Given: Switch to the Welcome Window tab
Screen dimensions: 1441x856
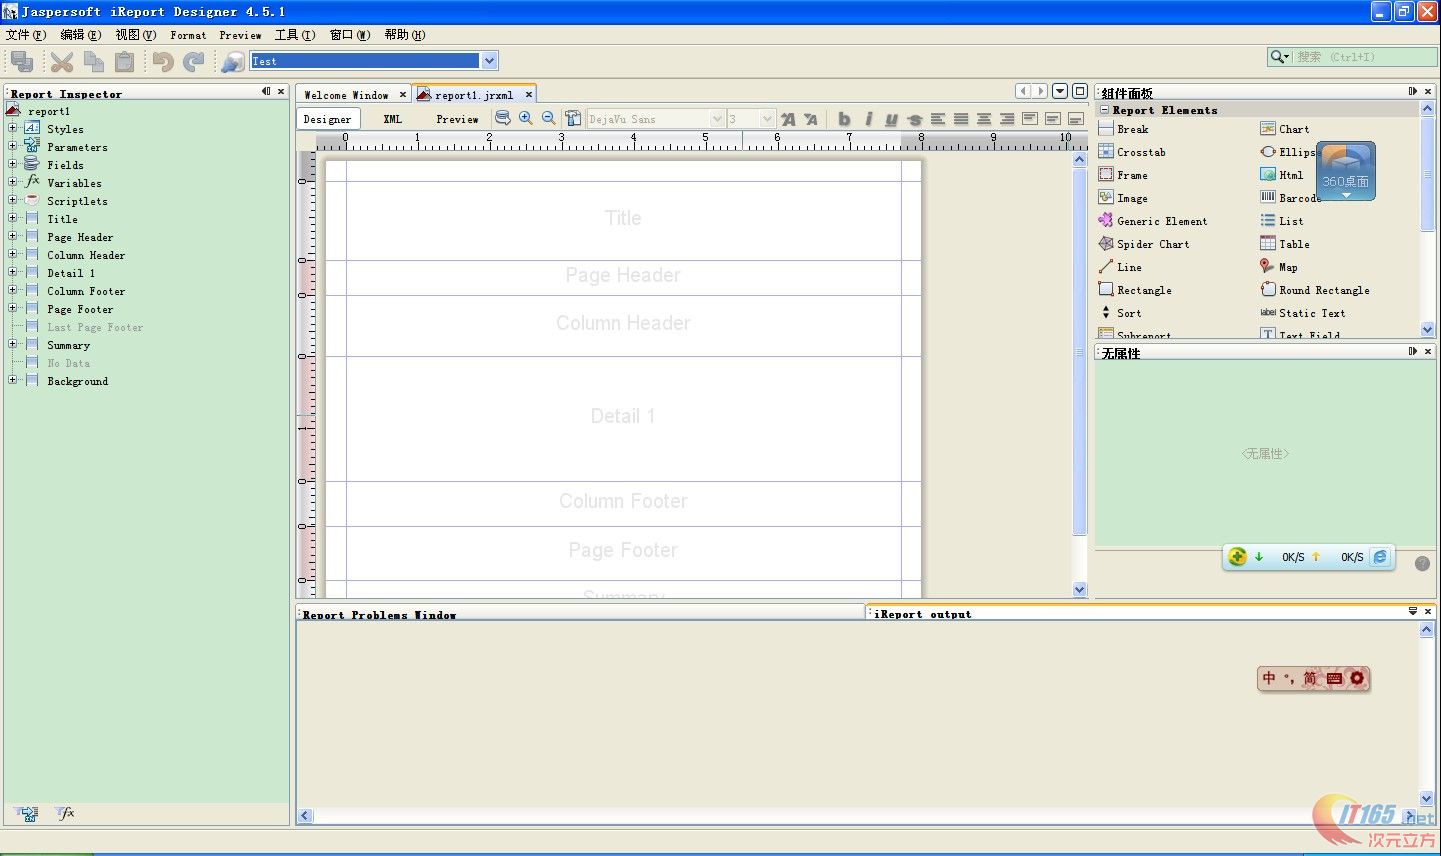Looking at the screenshot, I should click(x=346, y=95).
